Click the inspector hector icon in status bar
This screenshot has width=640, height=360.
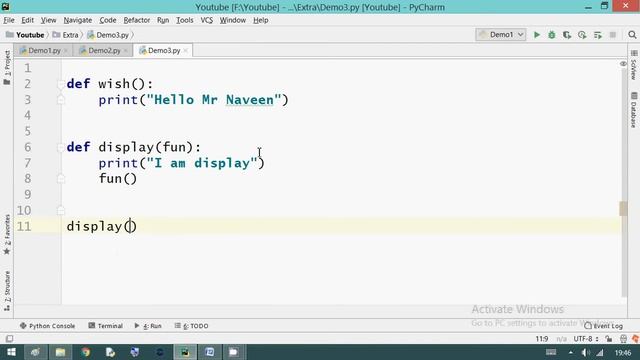[x=623, y=339]
